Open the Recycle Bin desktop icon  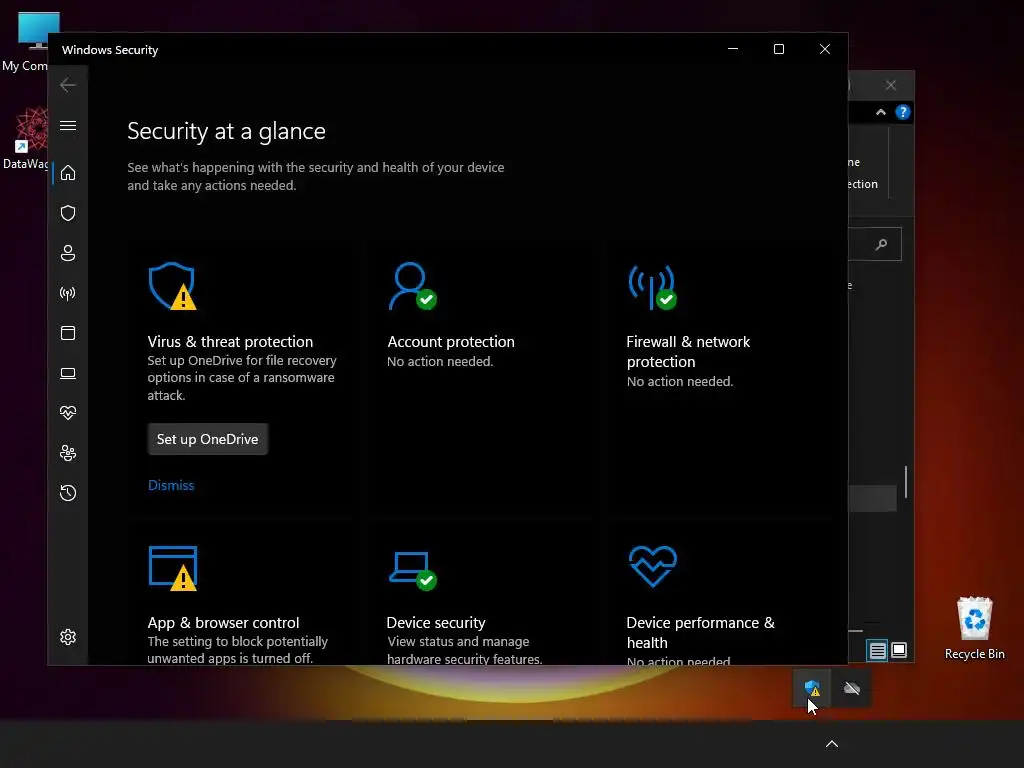tap(974, 628)
